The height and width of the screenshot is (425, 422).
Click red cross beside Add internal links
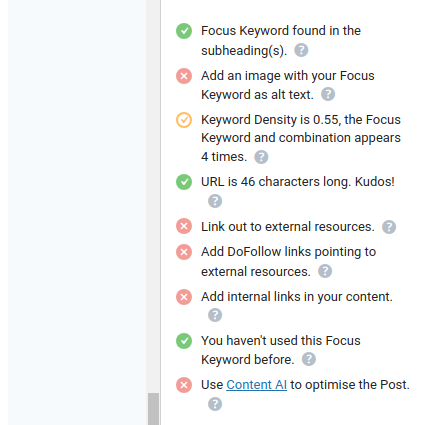tap(184, 297)
